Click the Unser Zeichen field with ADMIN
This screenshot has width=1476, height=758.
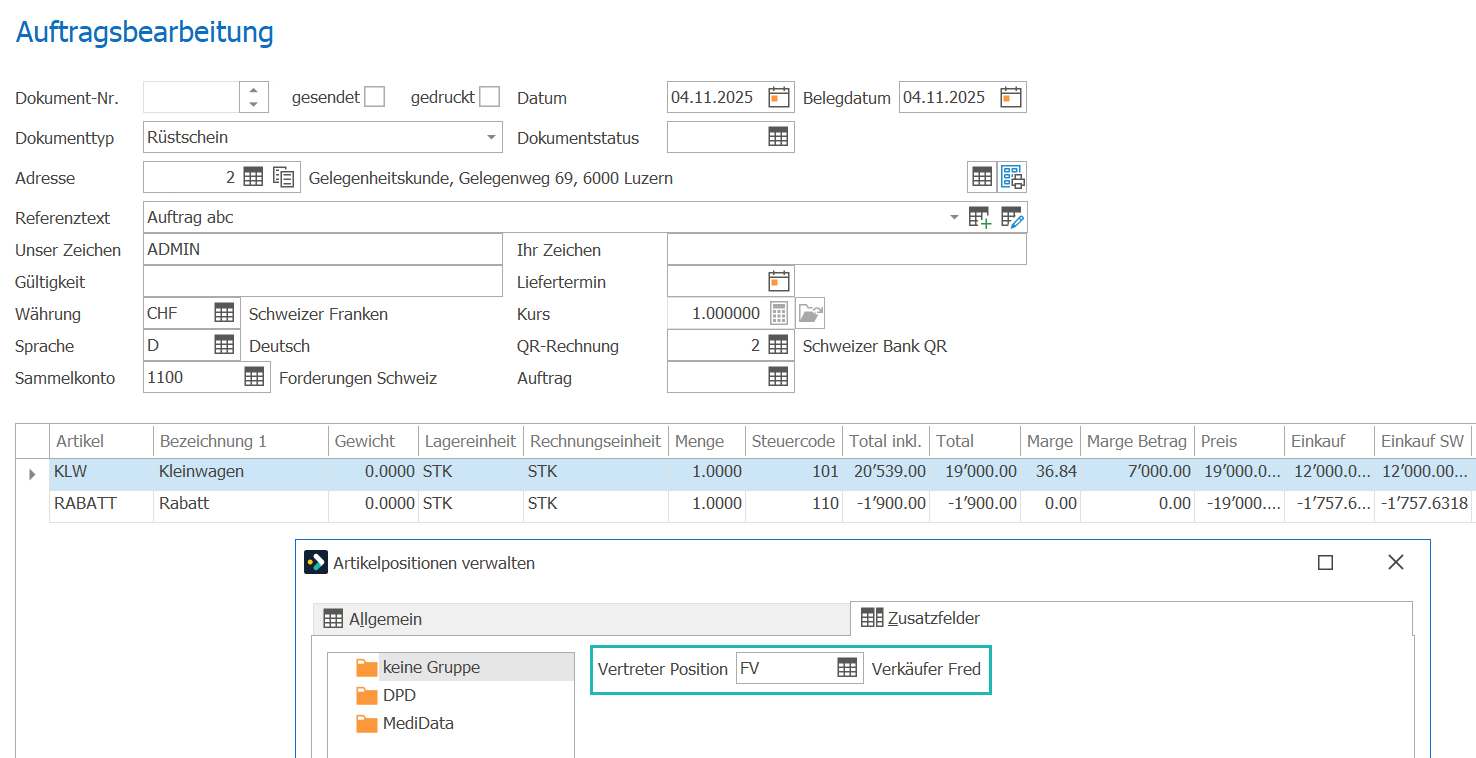(323, 249)
